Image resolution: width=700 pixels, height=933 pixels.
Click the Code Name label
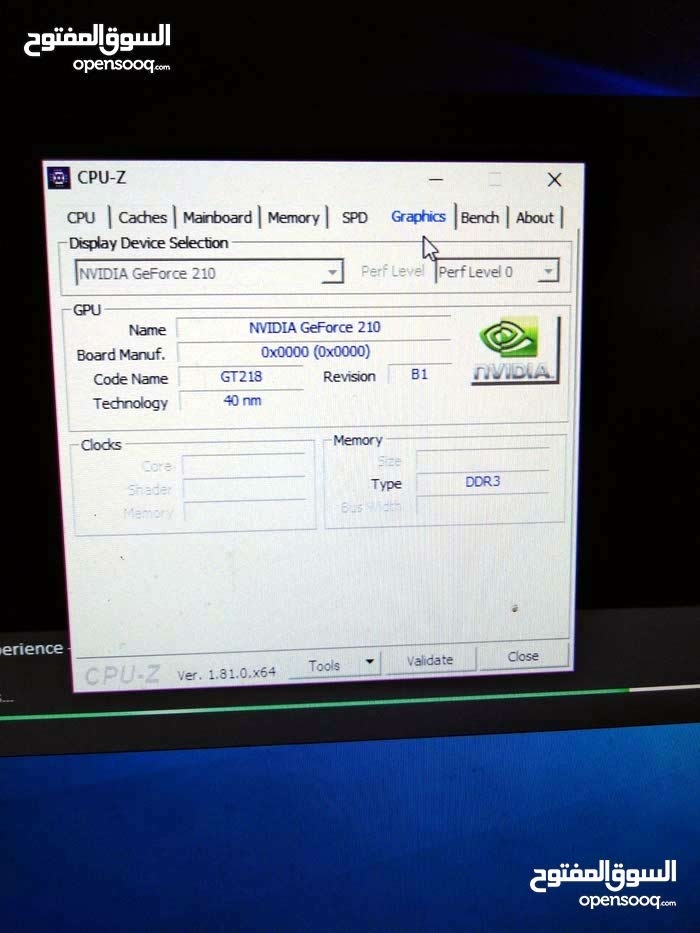coord(130,379)
